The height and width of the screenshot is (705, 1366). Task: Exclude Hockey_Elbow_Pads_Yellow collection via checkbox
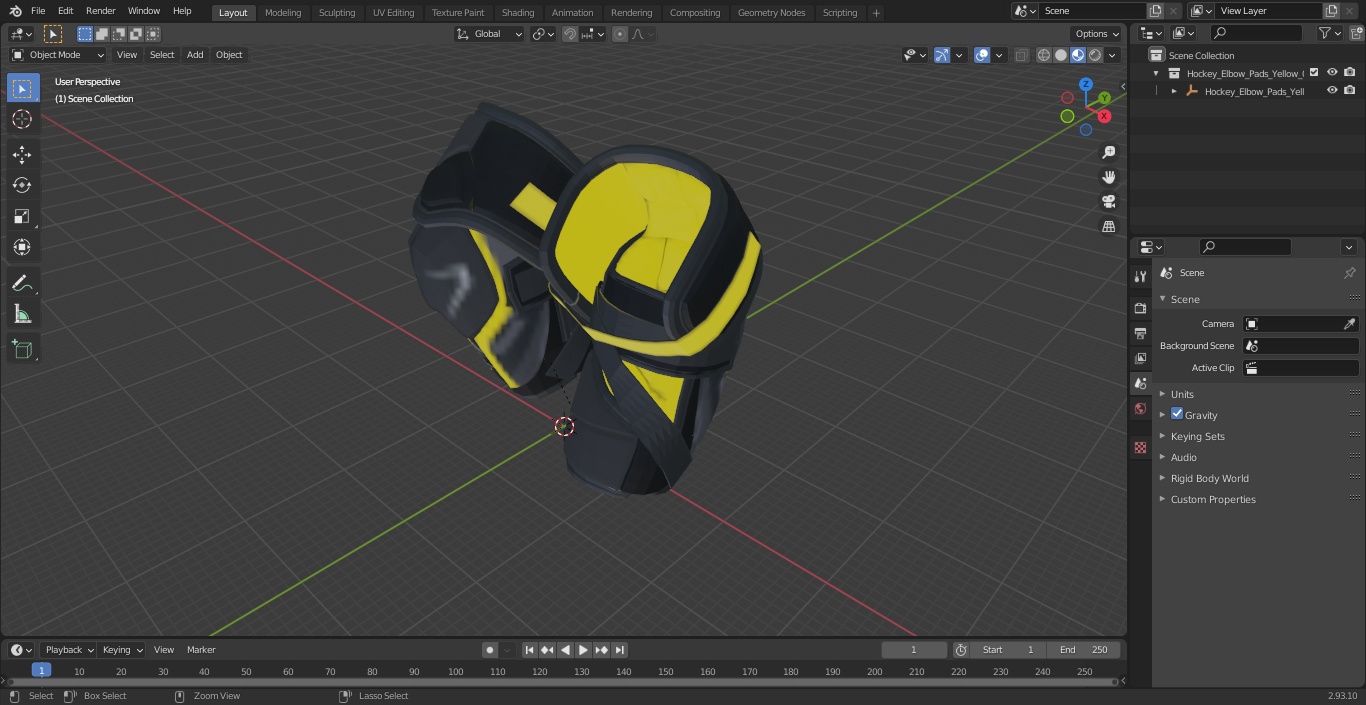[x=1314, y=72]
